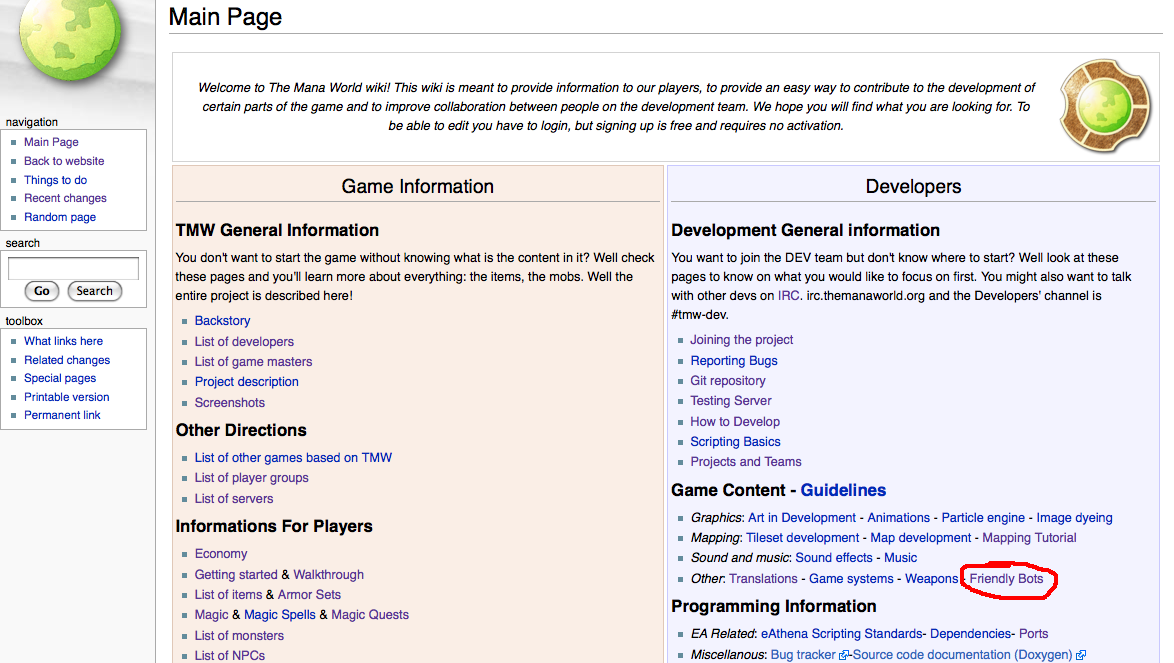Open List of monsters
The width and height of the screenshot is (1174, 663).
tap(239, 635)
